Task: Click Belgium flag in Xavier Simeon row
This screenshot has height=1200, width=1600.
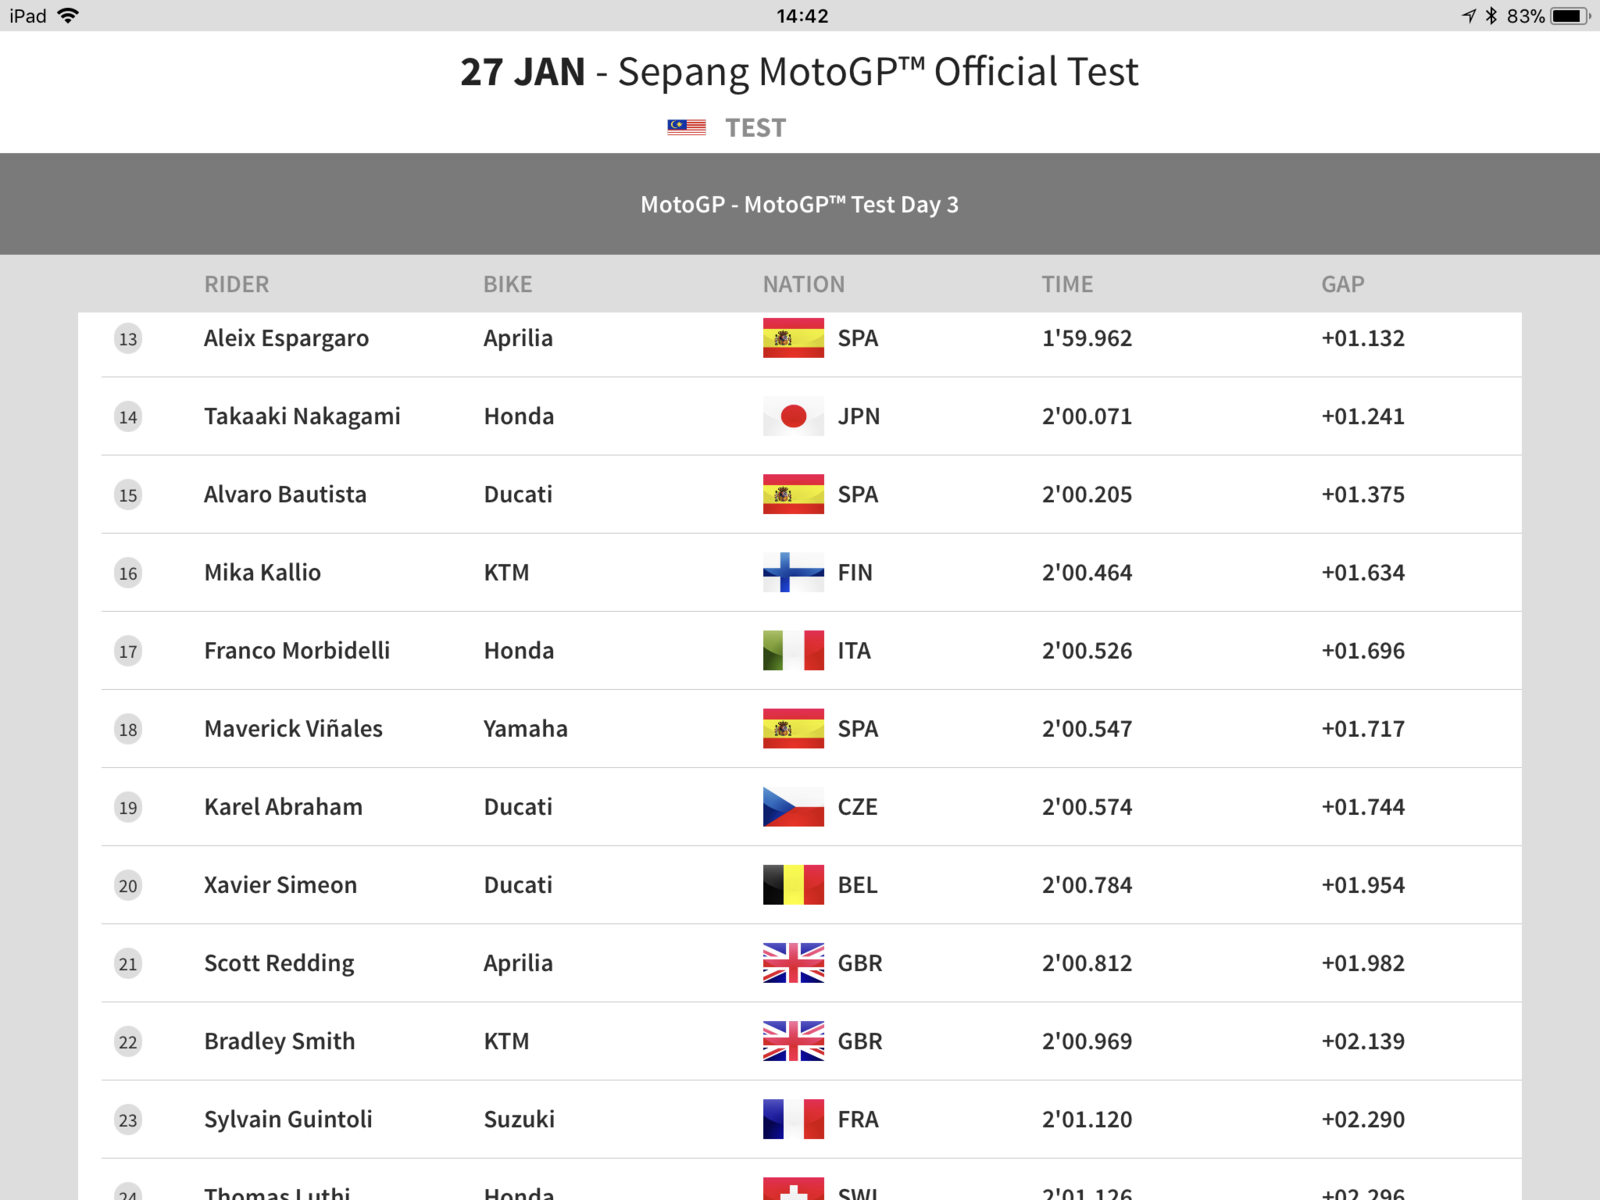Action: [793, 885]
